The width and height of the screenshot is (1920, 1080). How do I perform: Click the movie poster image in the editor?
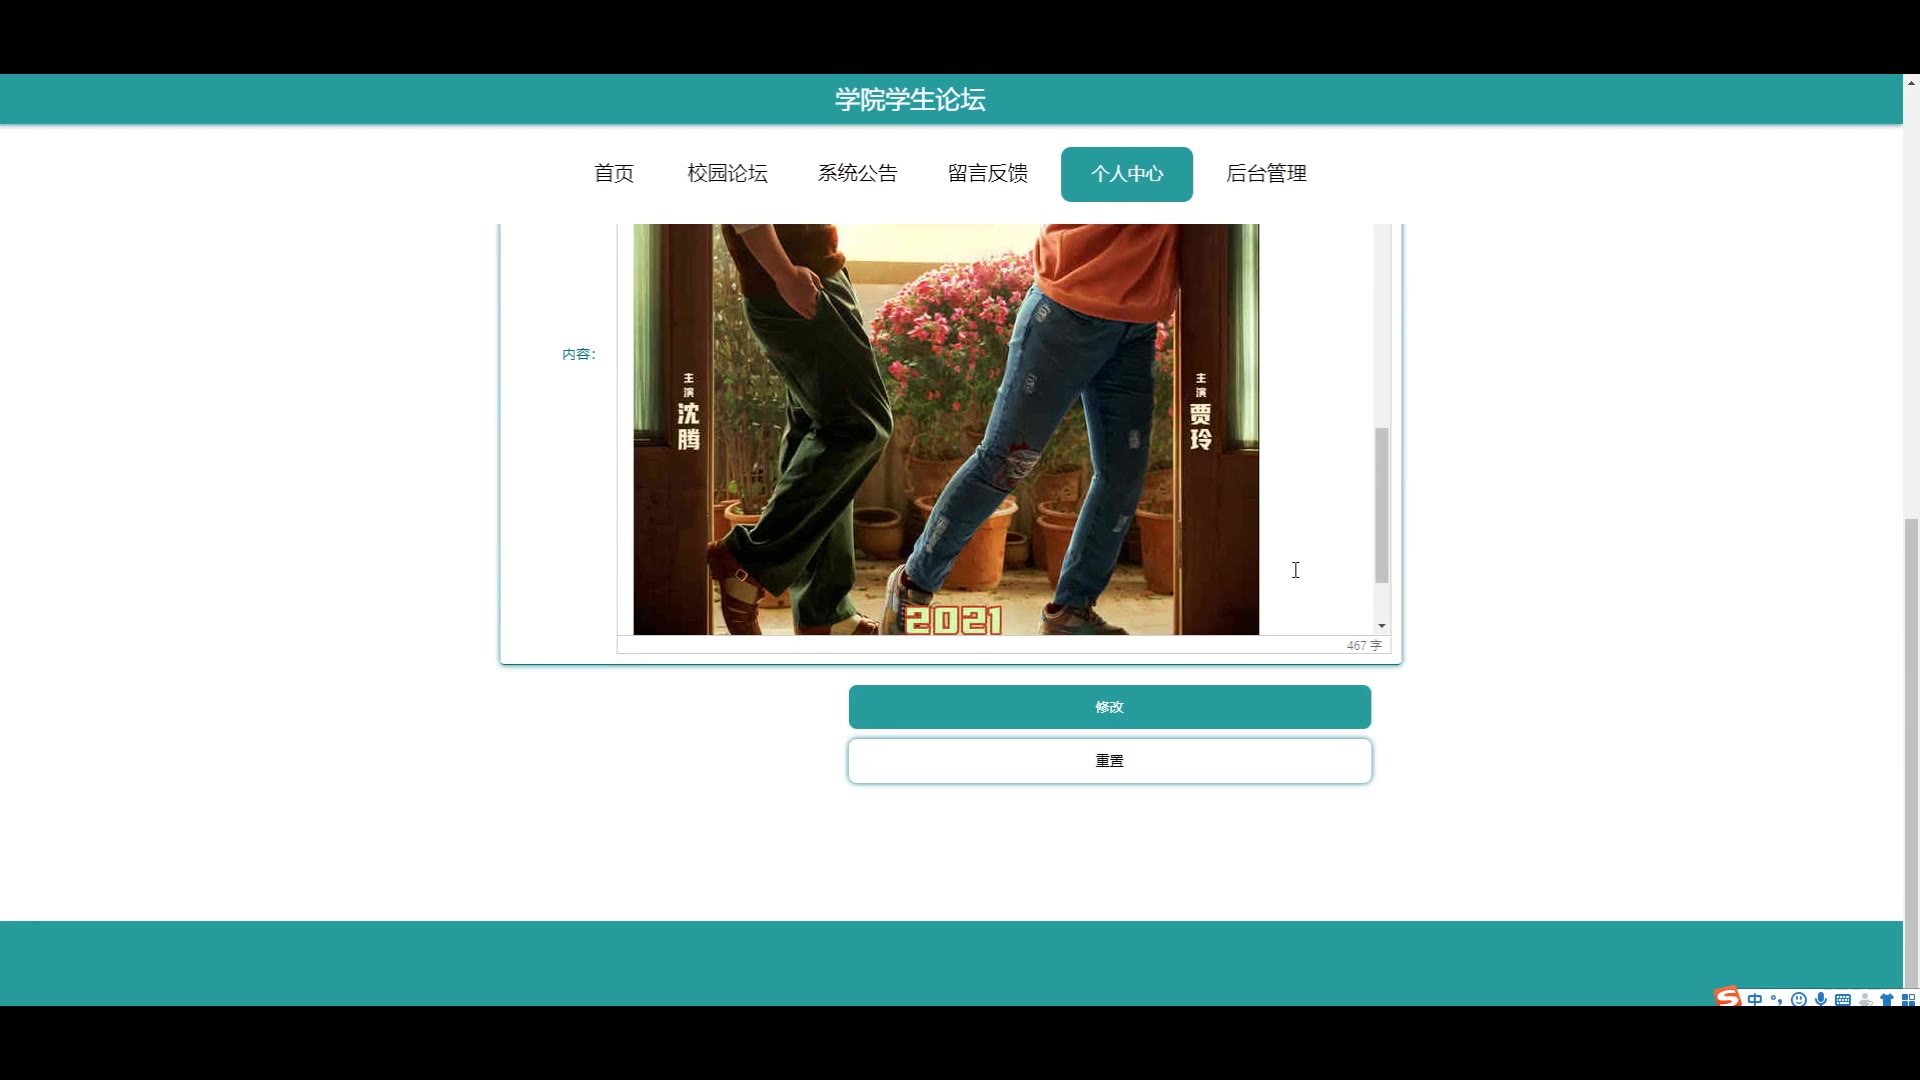(946, 429)
